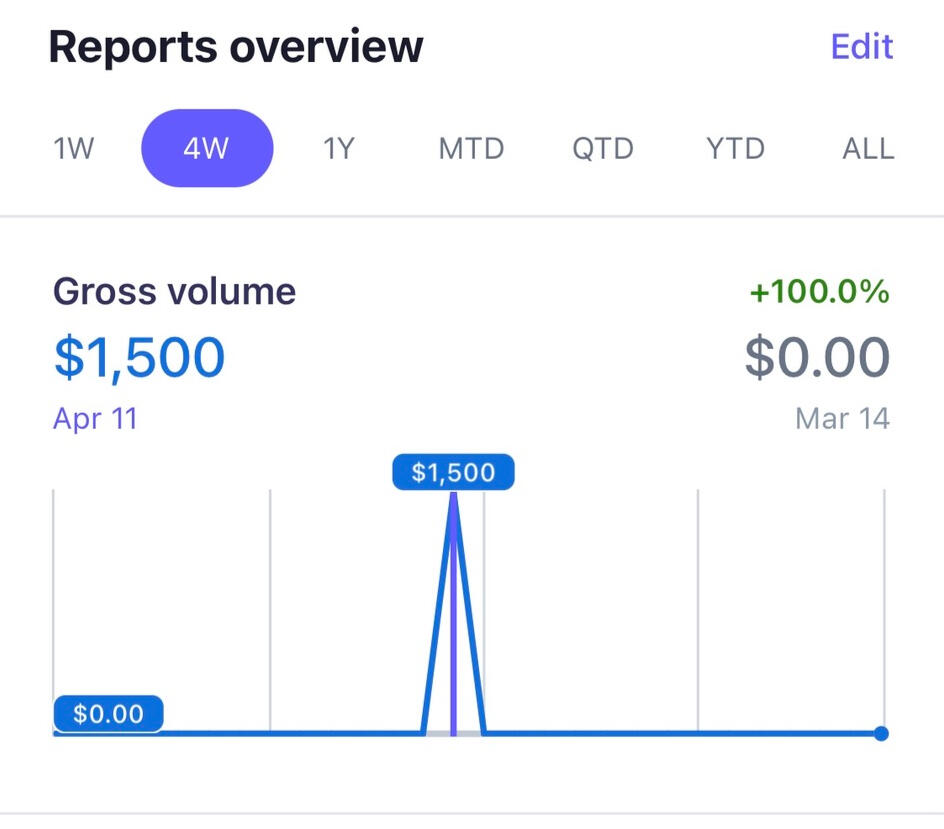Click the Reports overview heading
Viewport: 944px width, 829px height.
click(236, 47)
